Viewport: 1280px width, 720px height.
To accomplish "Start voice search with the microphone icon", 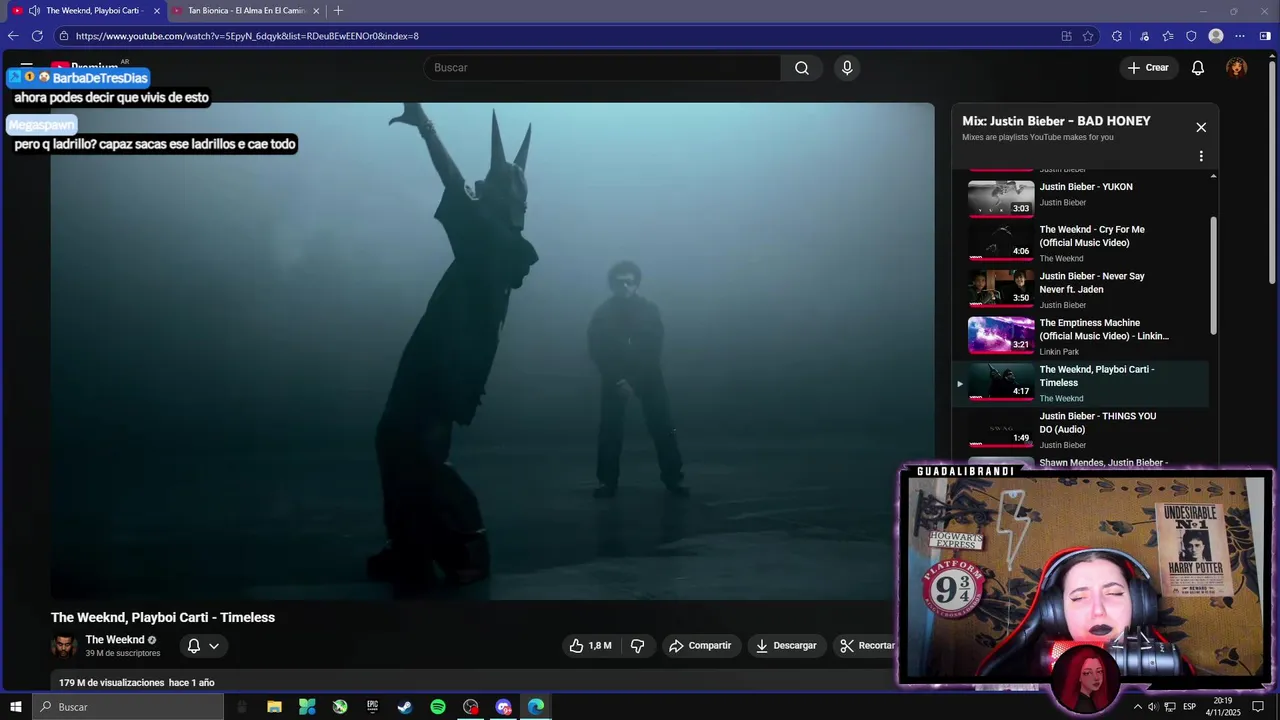I will pyautogui.click(x=847, y=68).
